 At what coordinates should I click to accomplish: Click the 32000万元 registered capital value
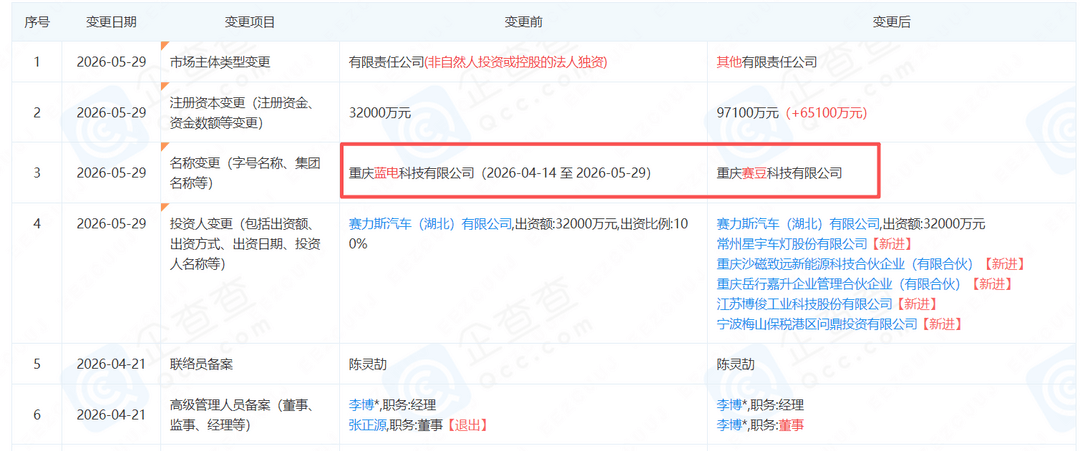pyautogui.click(x=380, y=113)
